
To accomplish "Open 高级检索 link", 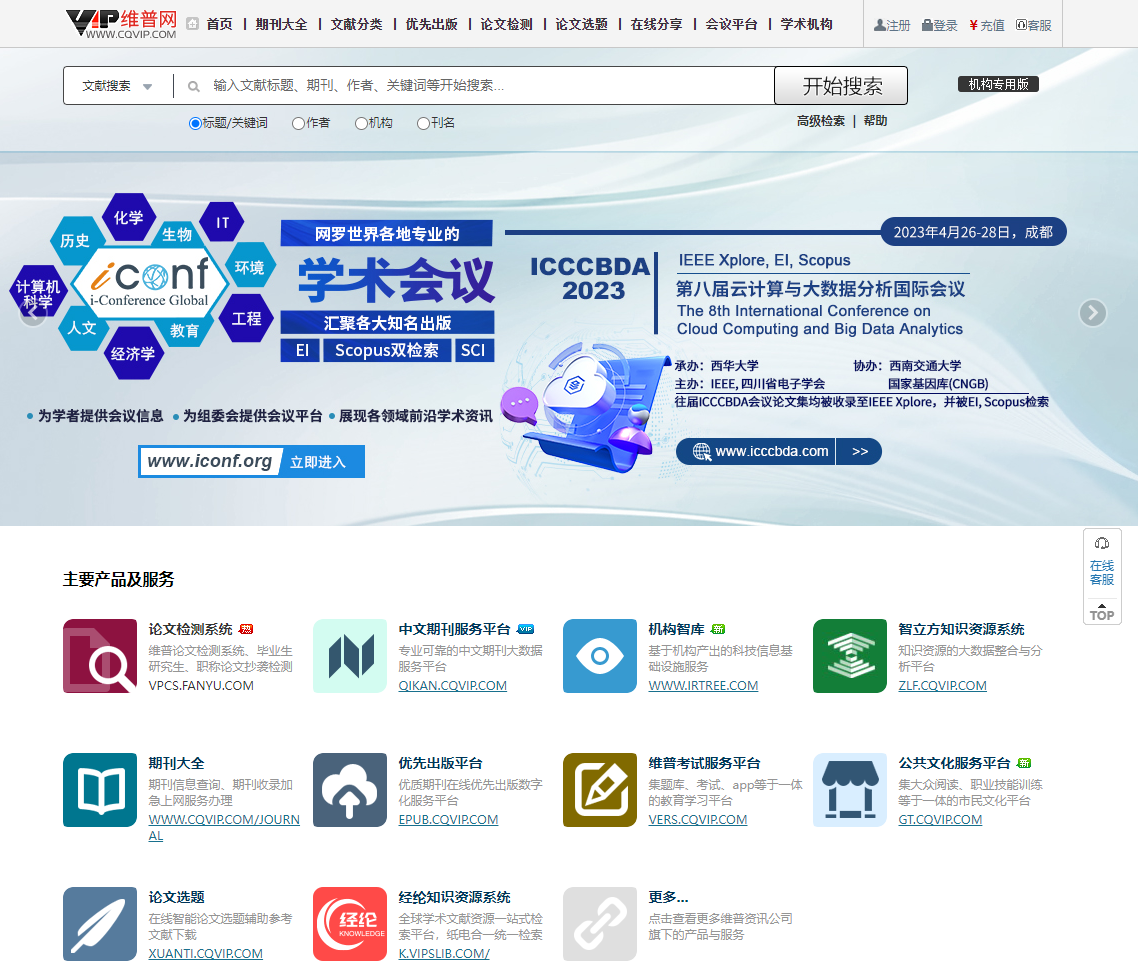I will click(x=821, y=121).
